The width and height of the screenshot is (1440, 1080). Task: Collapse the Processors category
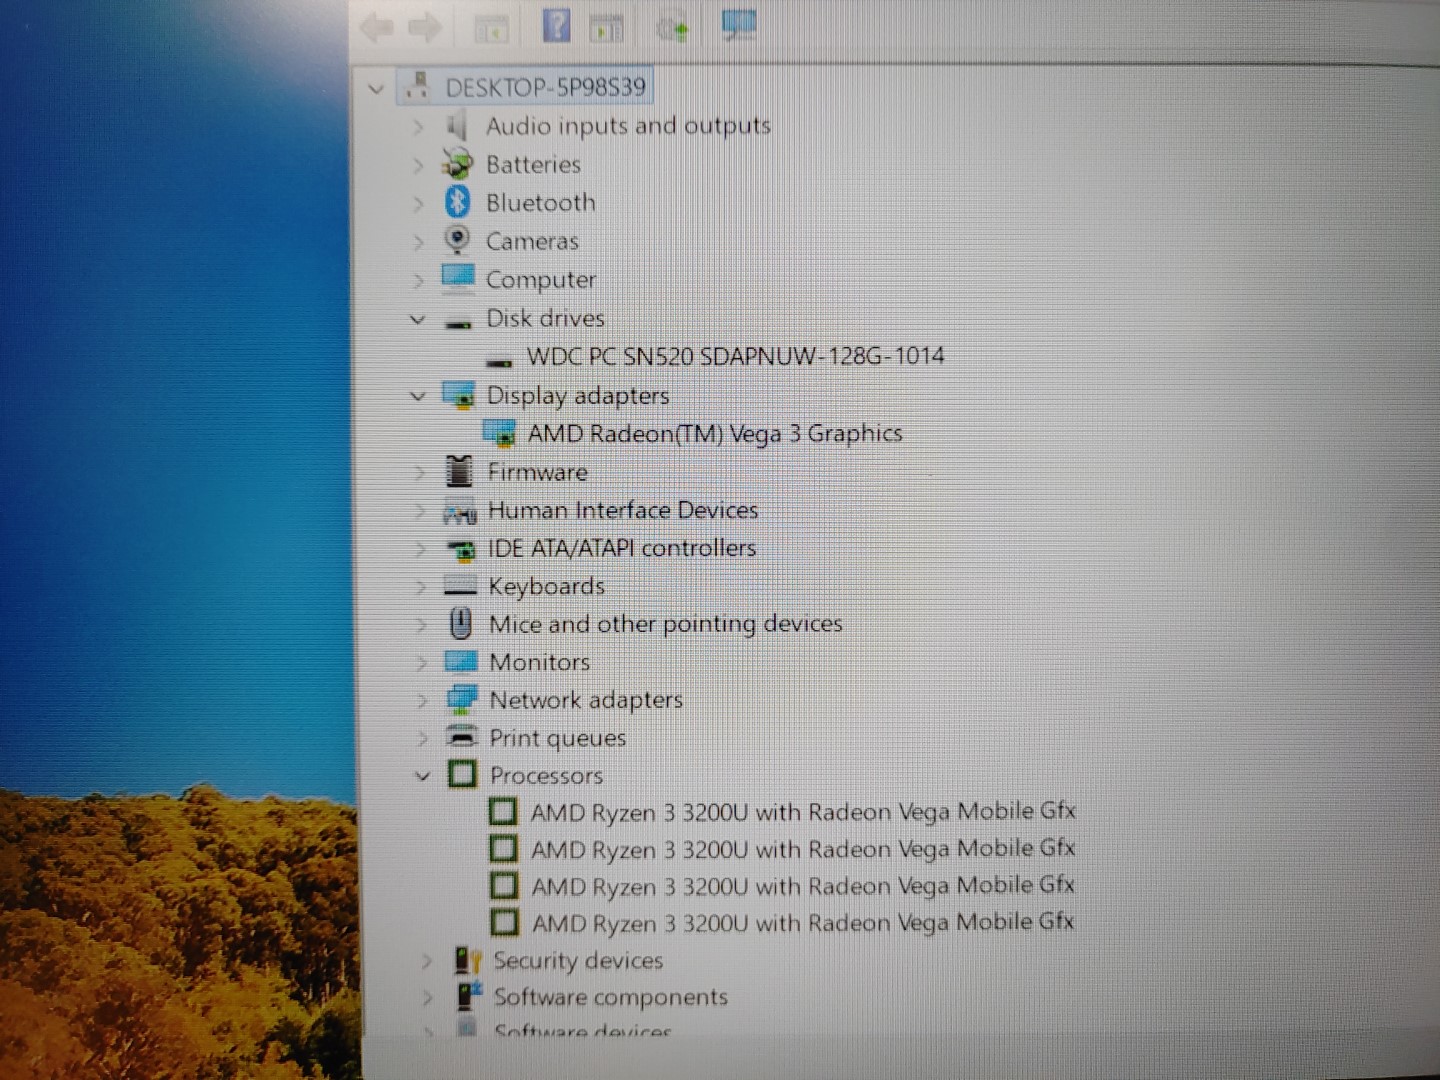422,776
